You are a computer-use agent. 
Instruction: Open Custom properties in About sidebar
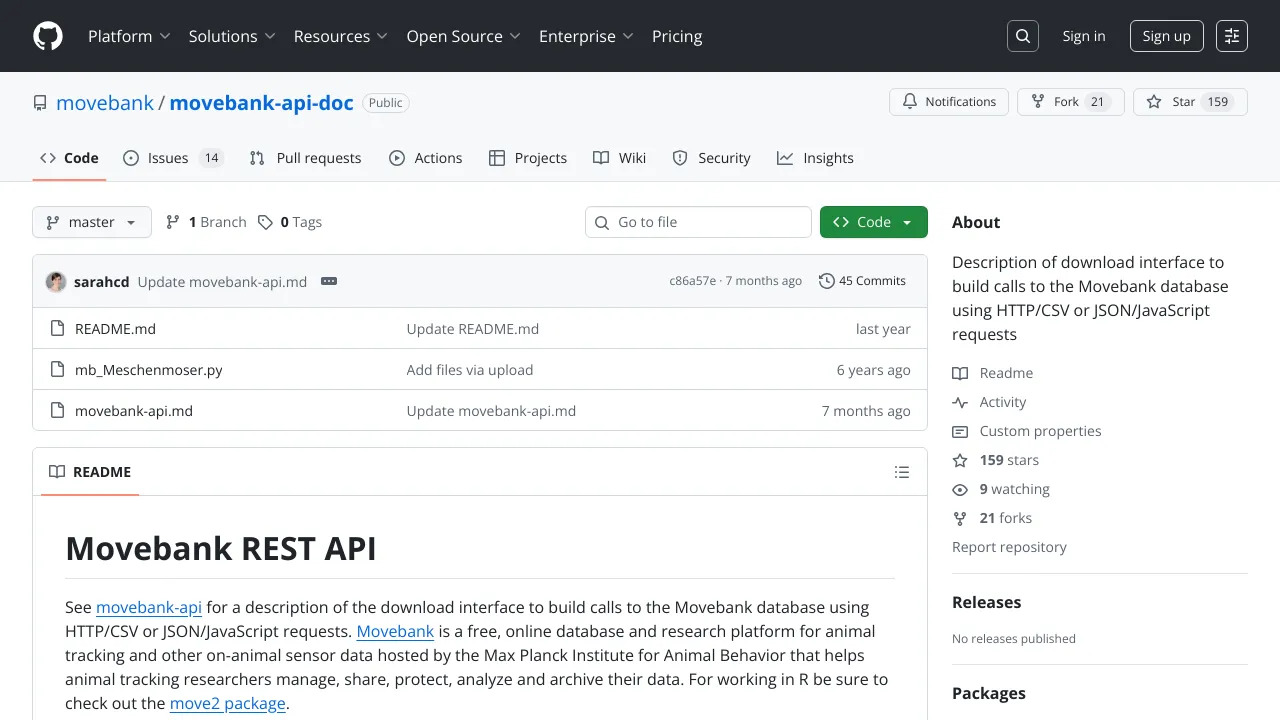1027,431
